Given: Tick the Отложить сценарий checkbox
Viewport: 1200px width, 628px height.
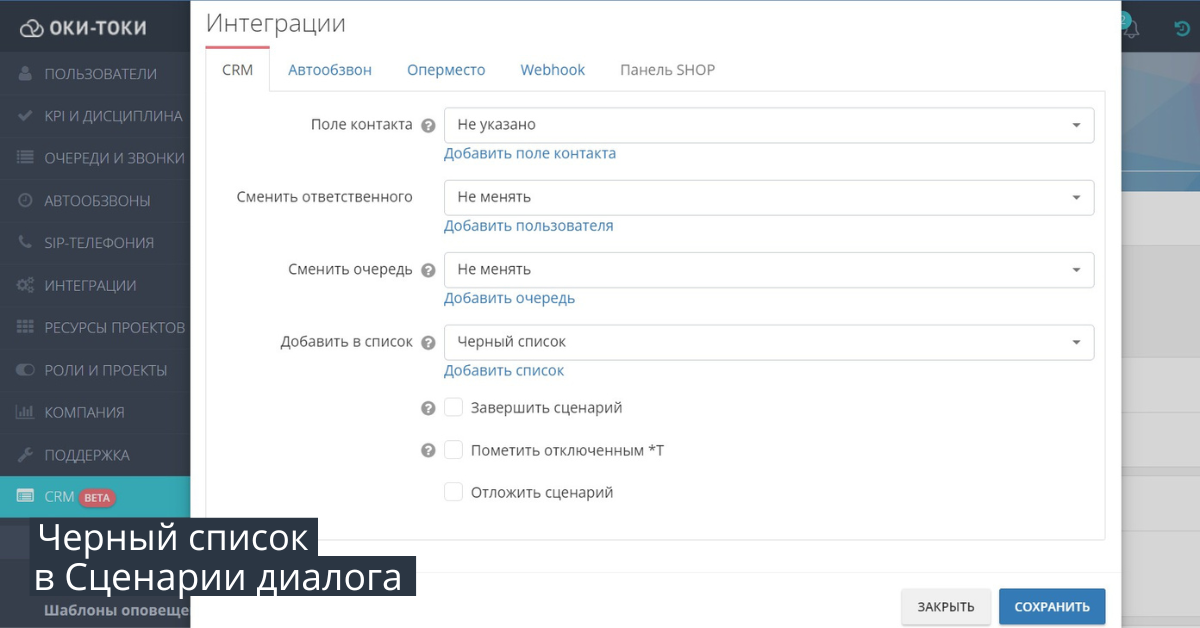Looking at the screenshot, I should (x=454, y=492).
